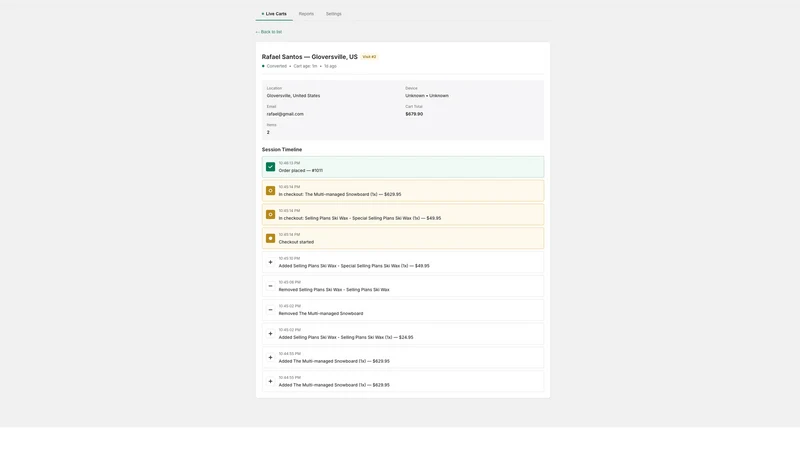
Task: Click the icon beside In checkout Special Ski Wax
Action: (x=270, y=214)
